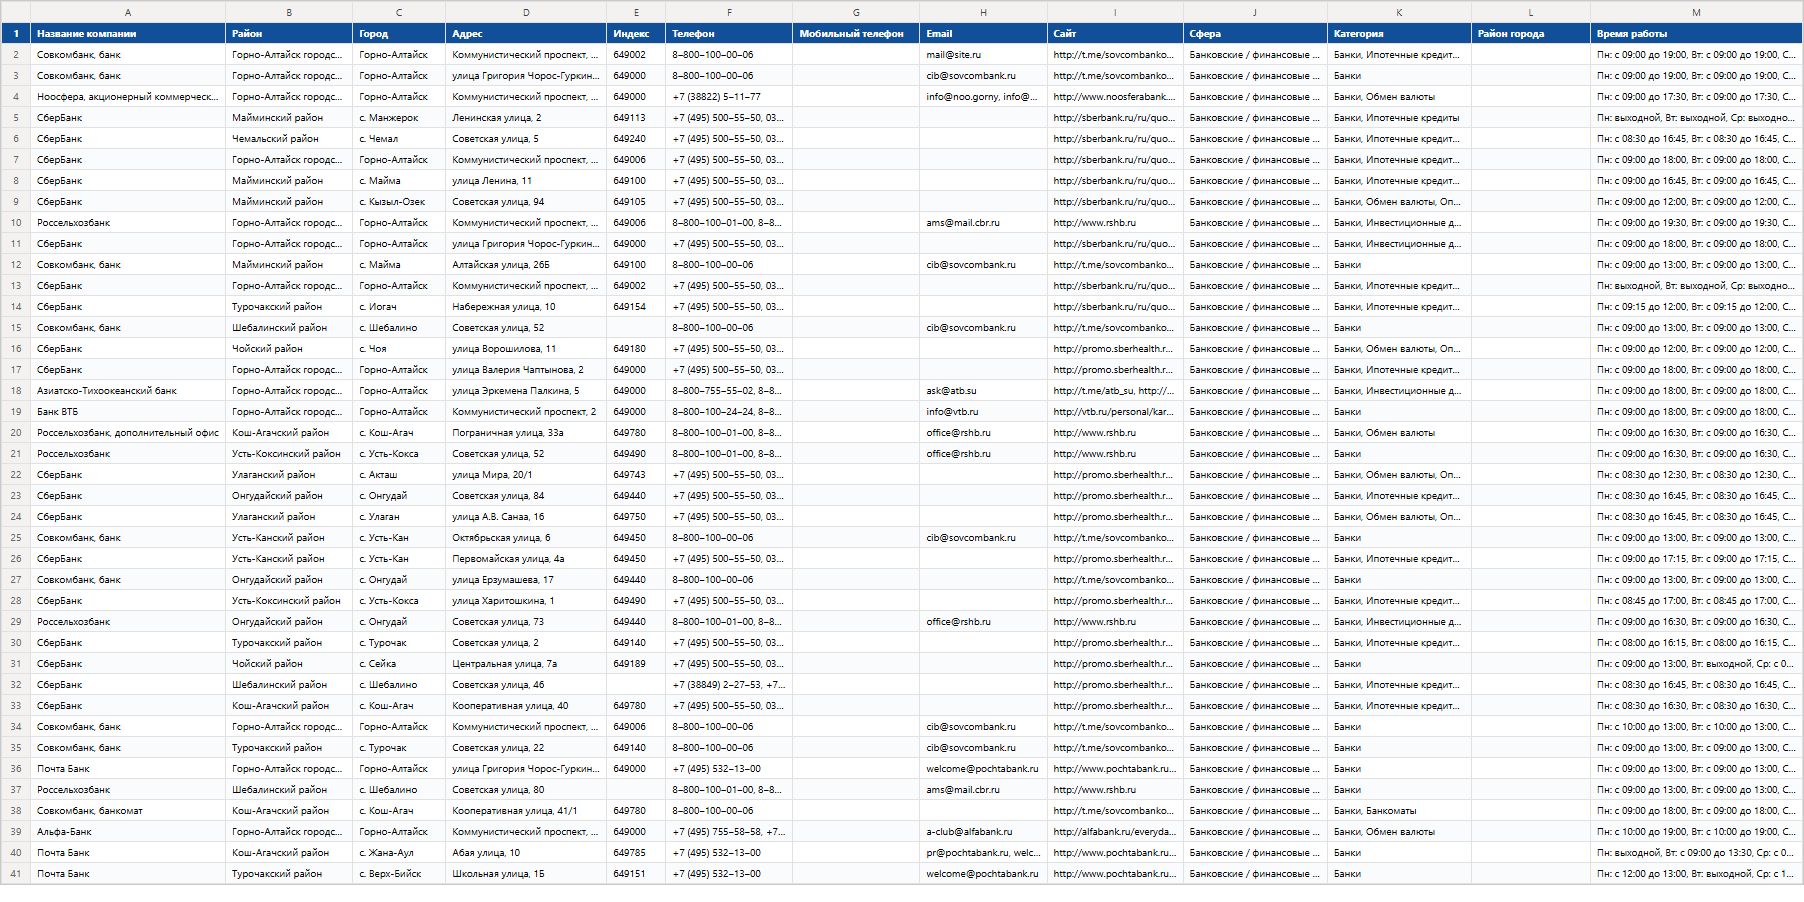Screen dimensions: 1804x902
Task: Select column M header letter
Action: point(1696,12)
